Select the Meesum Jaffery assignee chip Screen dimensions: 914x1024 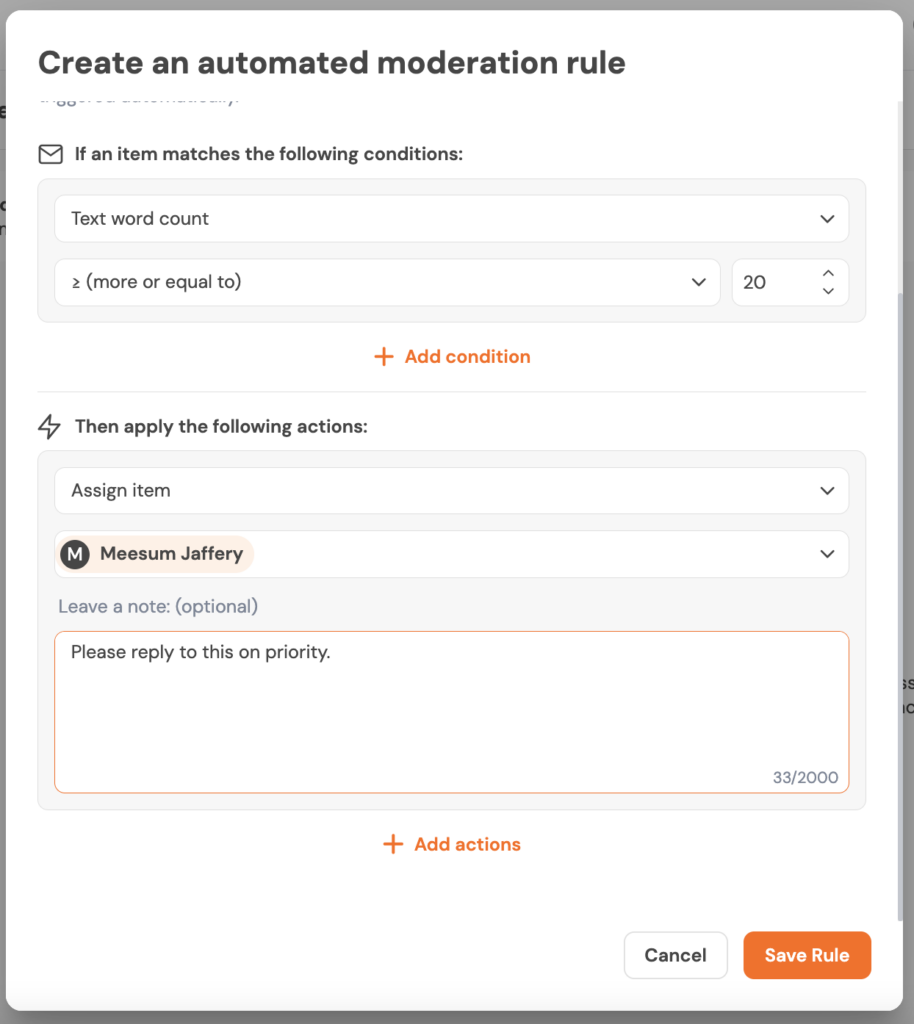click(171, 554)
